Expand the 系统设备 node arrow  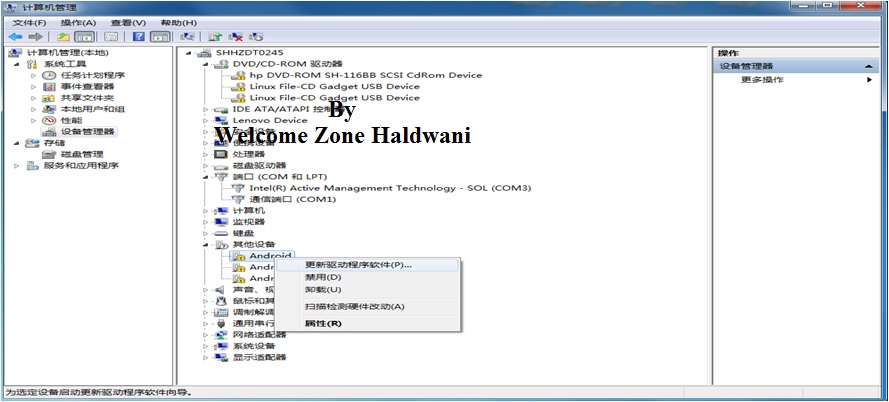206,346
